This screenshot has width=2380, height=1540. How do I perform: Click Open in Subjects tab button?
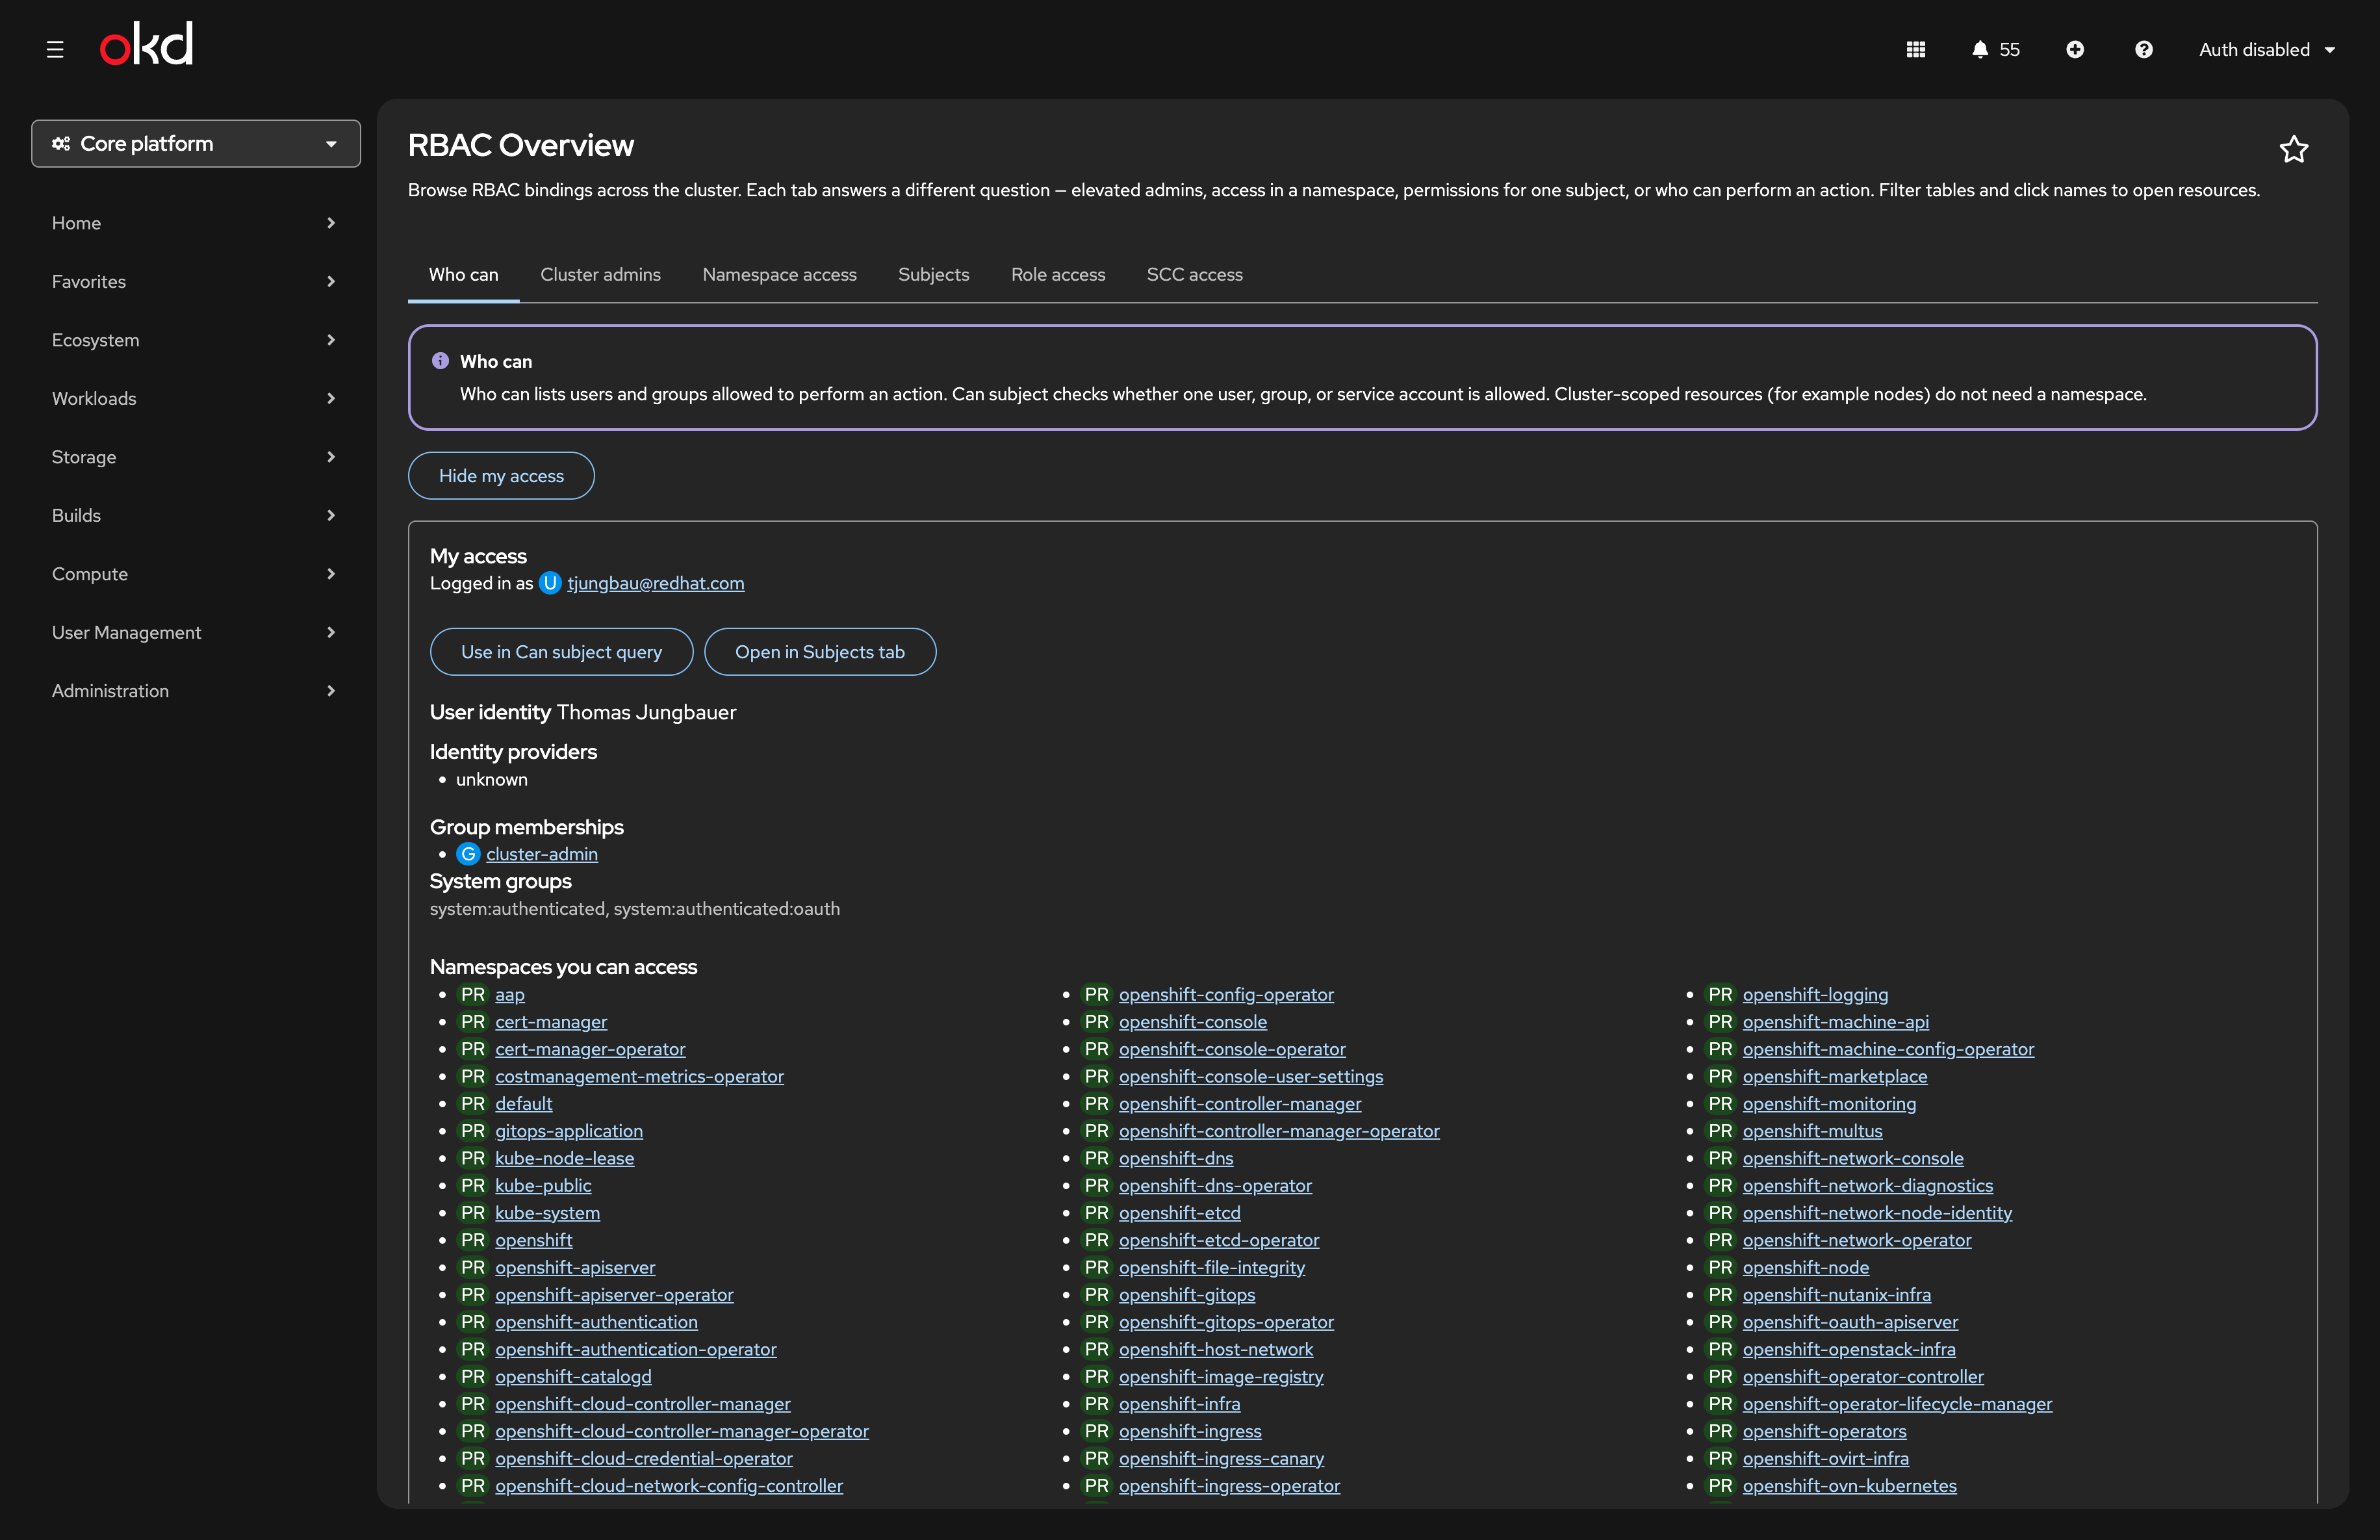tap(819, 652)
